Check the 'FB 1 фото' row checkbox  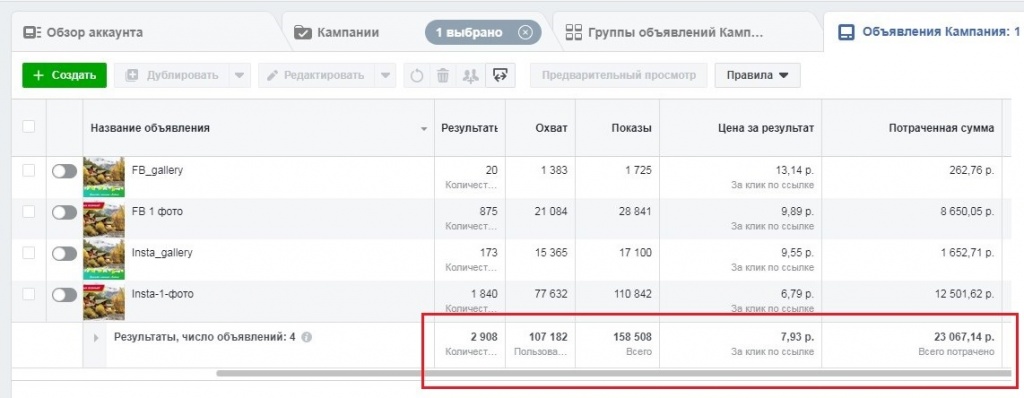point(29,212)
